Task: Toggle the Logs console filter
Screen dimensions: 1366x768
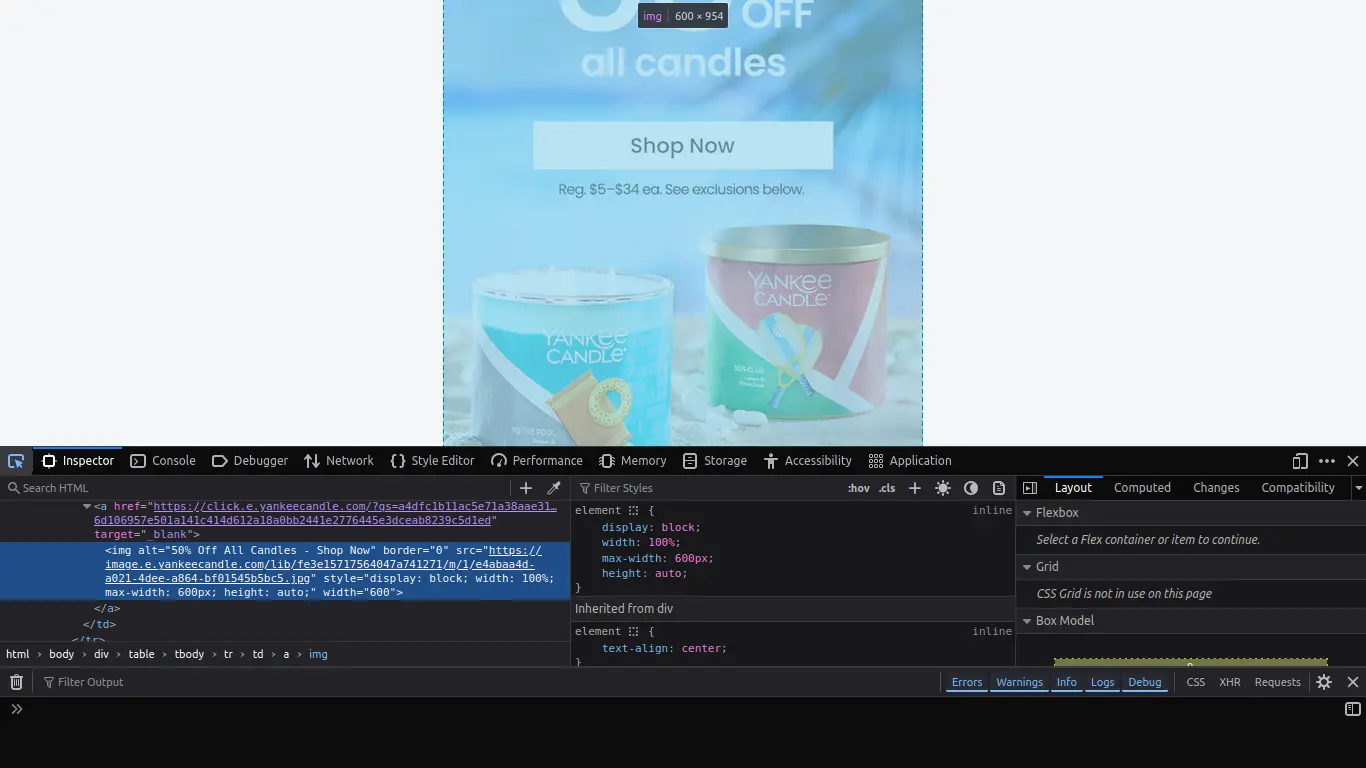Action: click(1102, 682)
